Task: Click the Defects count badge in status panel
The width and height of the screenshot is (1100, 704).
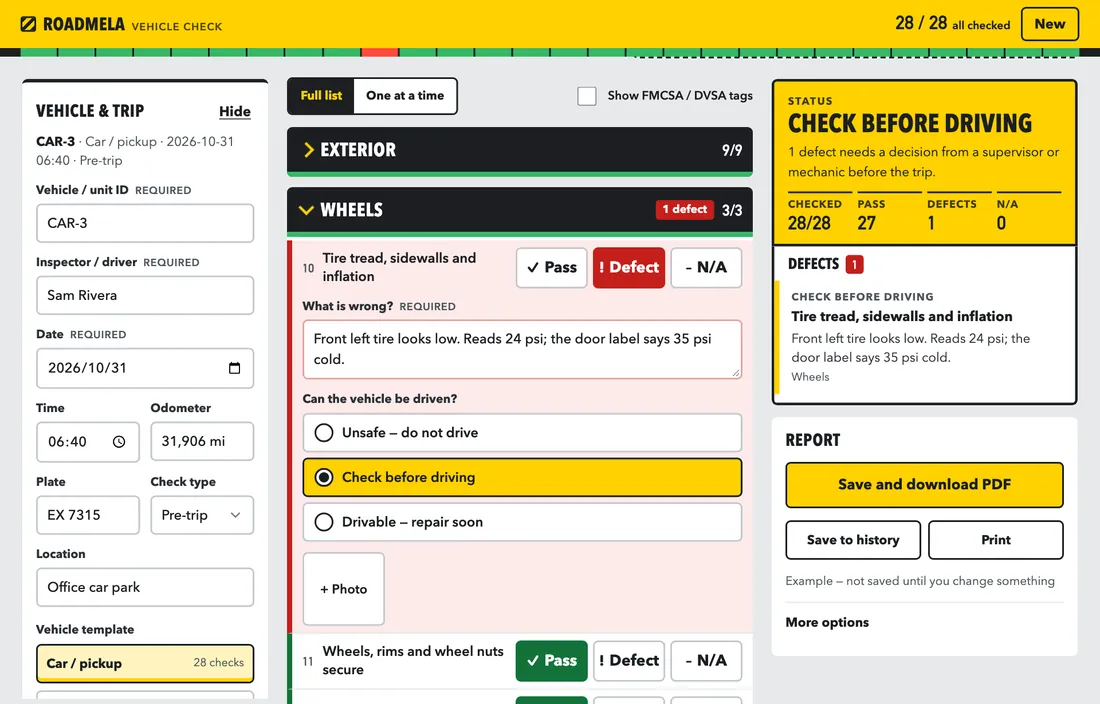Action: 854,264
